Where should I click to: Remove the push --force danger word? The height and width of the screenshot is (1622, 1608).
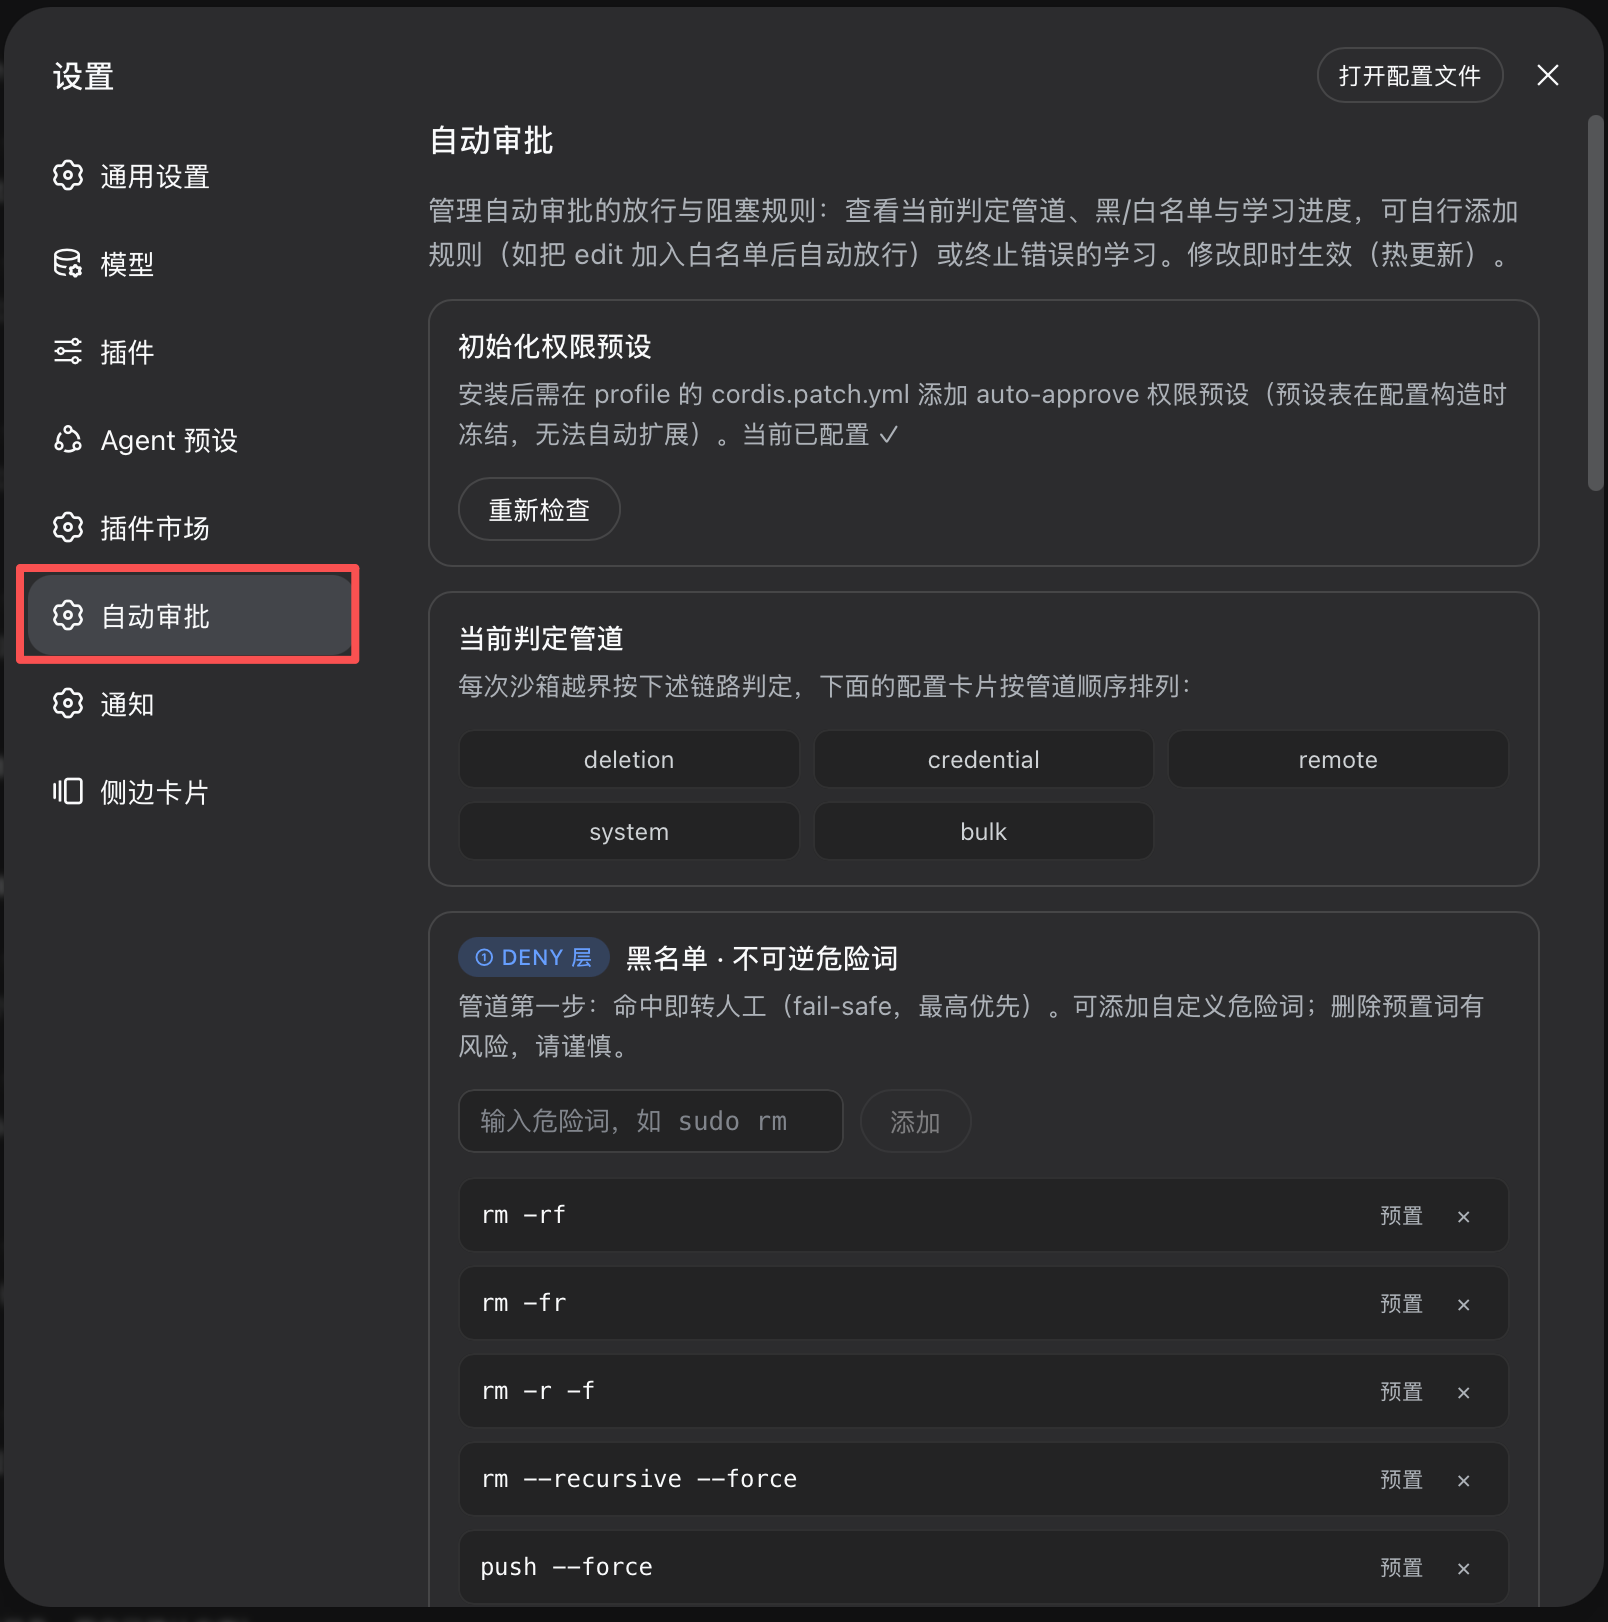1464,1568
